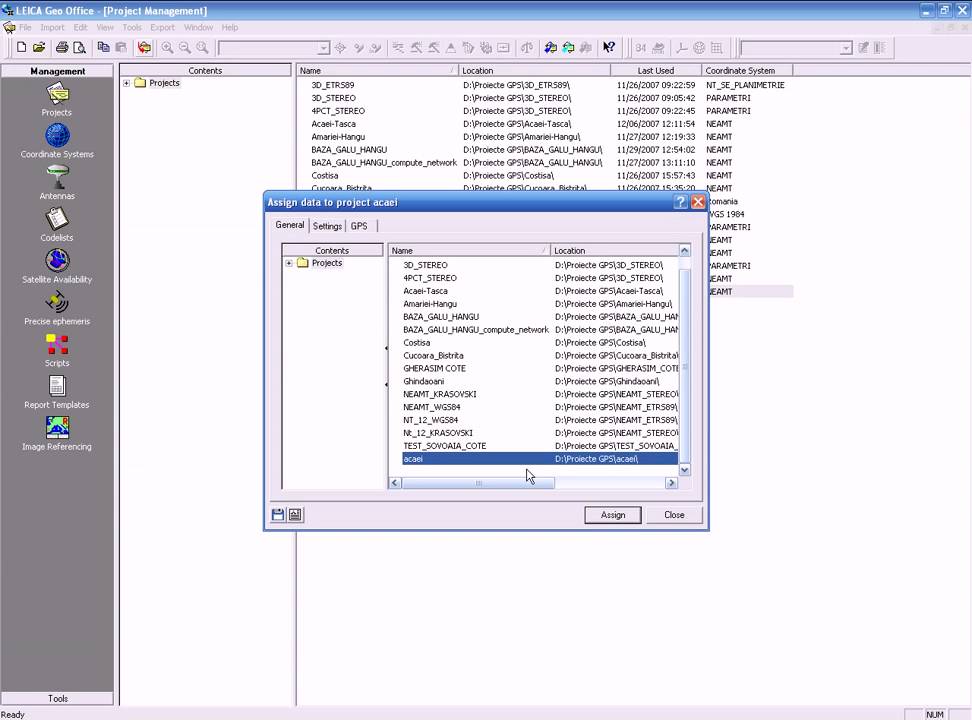The width and height of the screenshot is (972, 720).
Task: Click the Zoom Out magnifier icon
Action: (185, 48)
